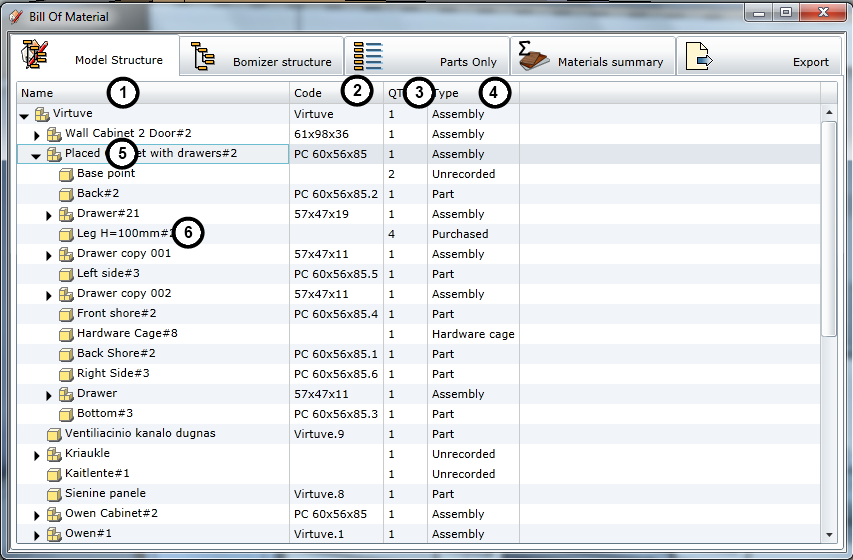Click the vertical scrollbar thumb
853x560 pixels.
(x=829, y=229)
